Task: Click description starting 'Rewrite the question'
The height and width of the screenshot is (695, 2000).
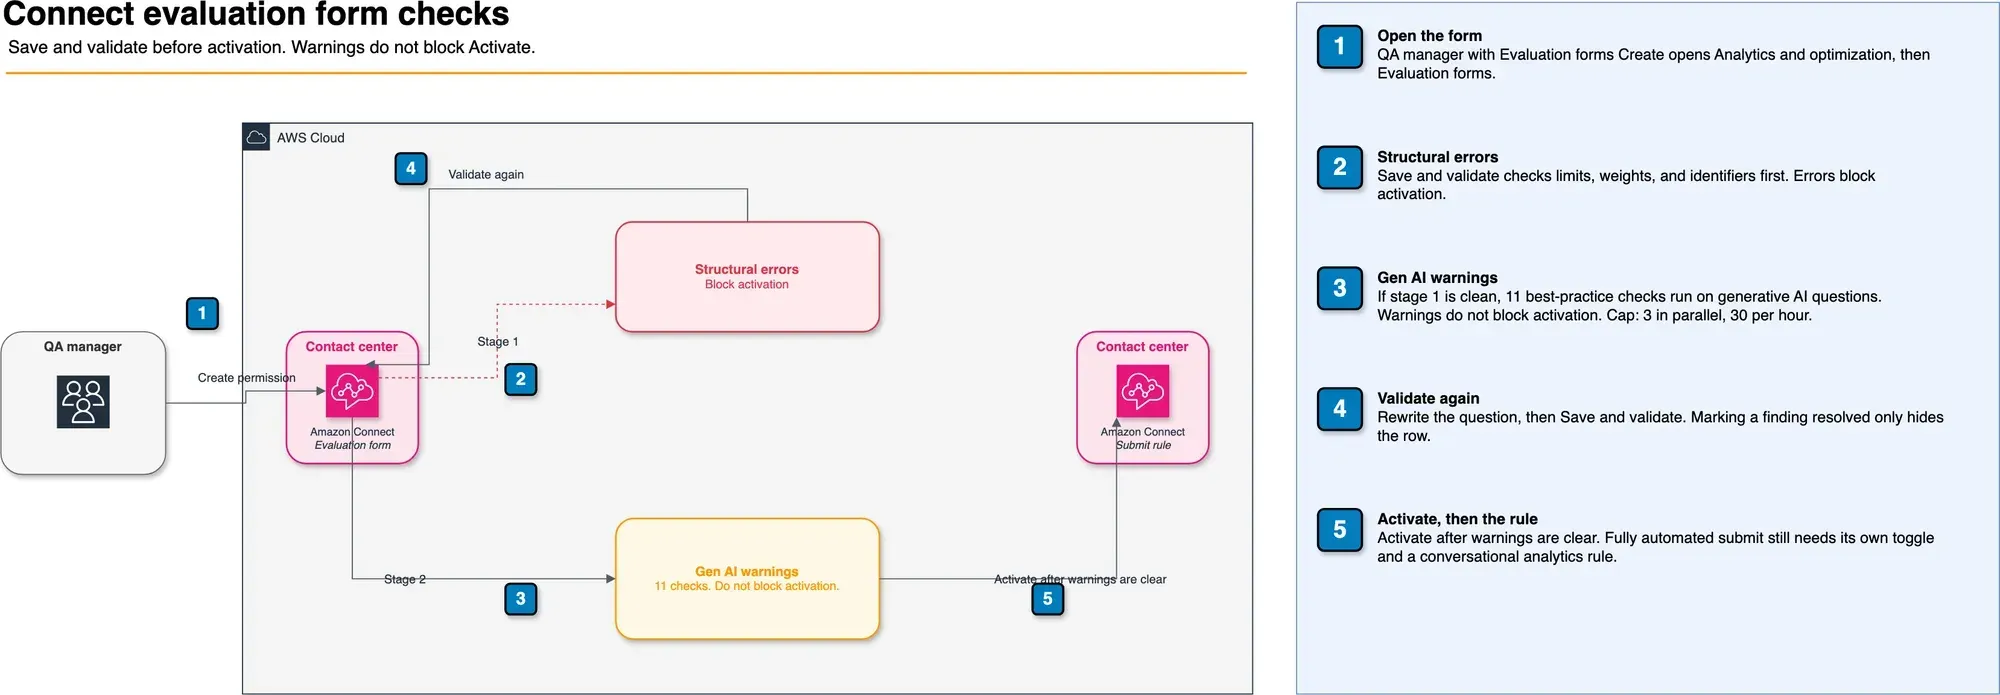Action: 1660,427
